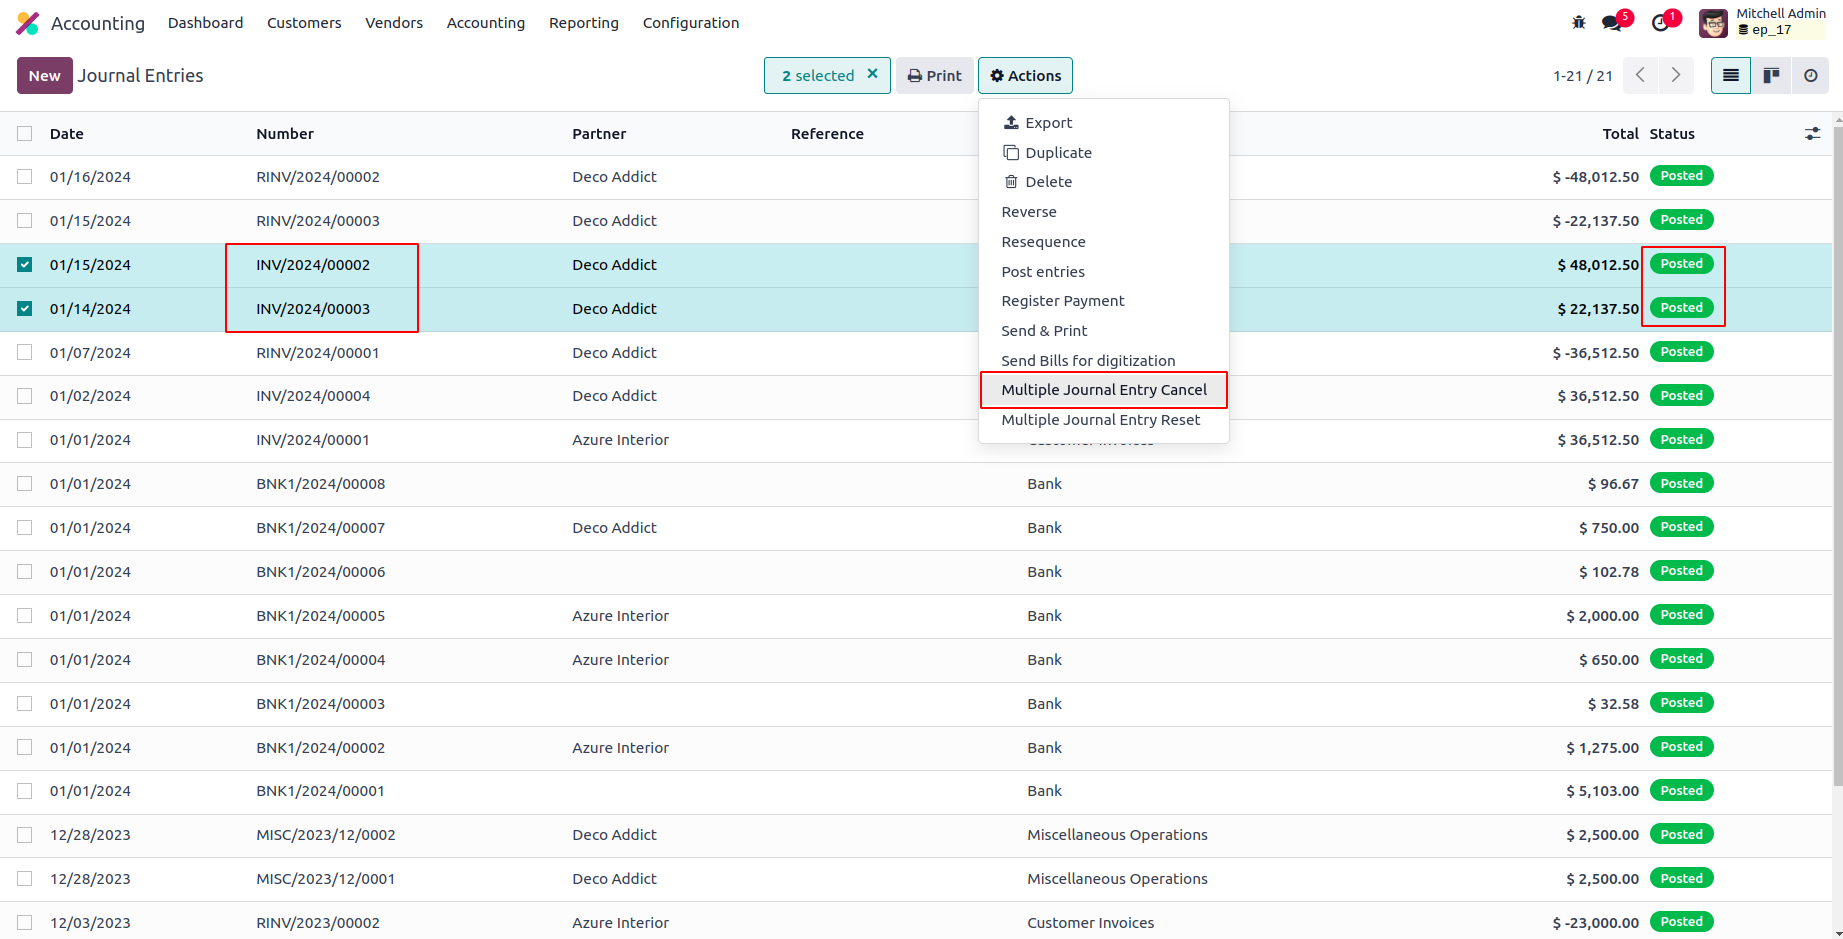Toggle the select-all header checkbox
This screenshot has width=1843, height=939.
click(x=25, y=134)
